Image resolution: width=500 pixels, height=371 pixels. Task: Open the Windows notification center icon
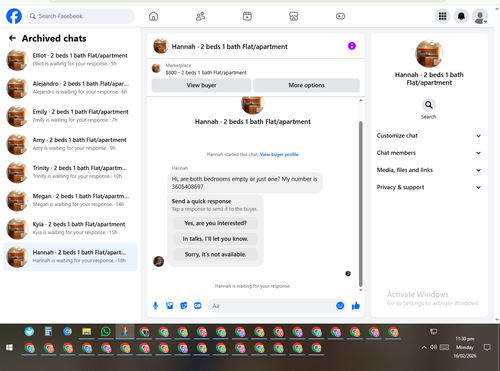coord(487,347)
